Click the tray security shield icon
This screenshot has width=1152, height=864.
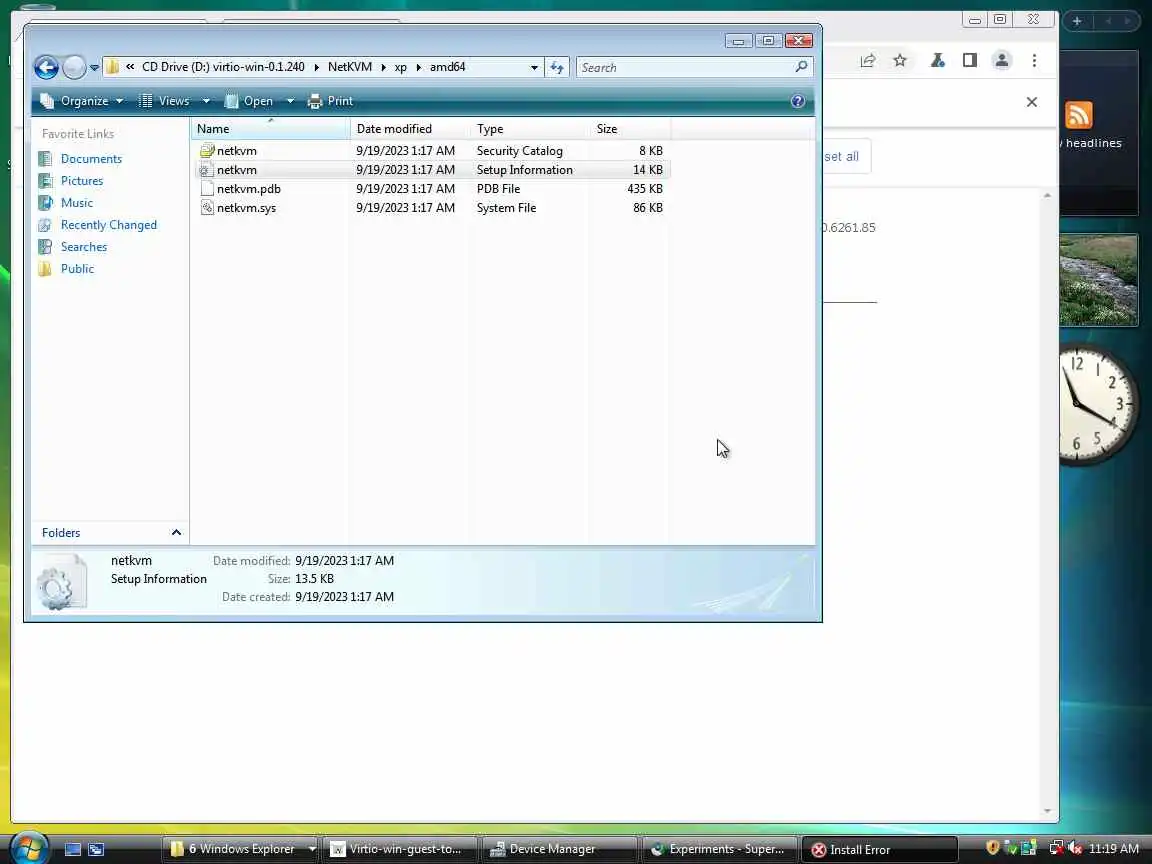tap(993, 848)
